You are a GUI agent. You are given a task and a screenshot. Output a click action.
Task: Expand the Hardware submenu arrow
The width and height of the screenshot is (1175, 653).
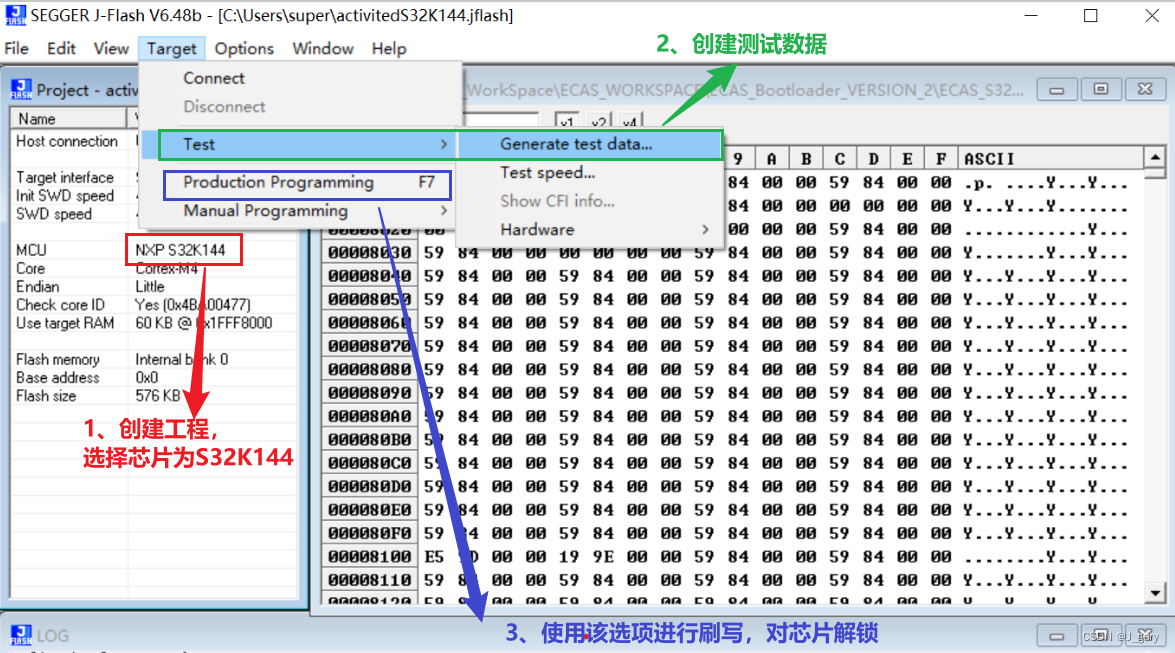click(x=705, y=229)
